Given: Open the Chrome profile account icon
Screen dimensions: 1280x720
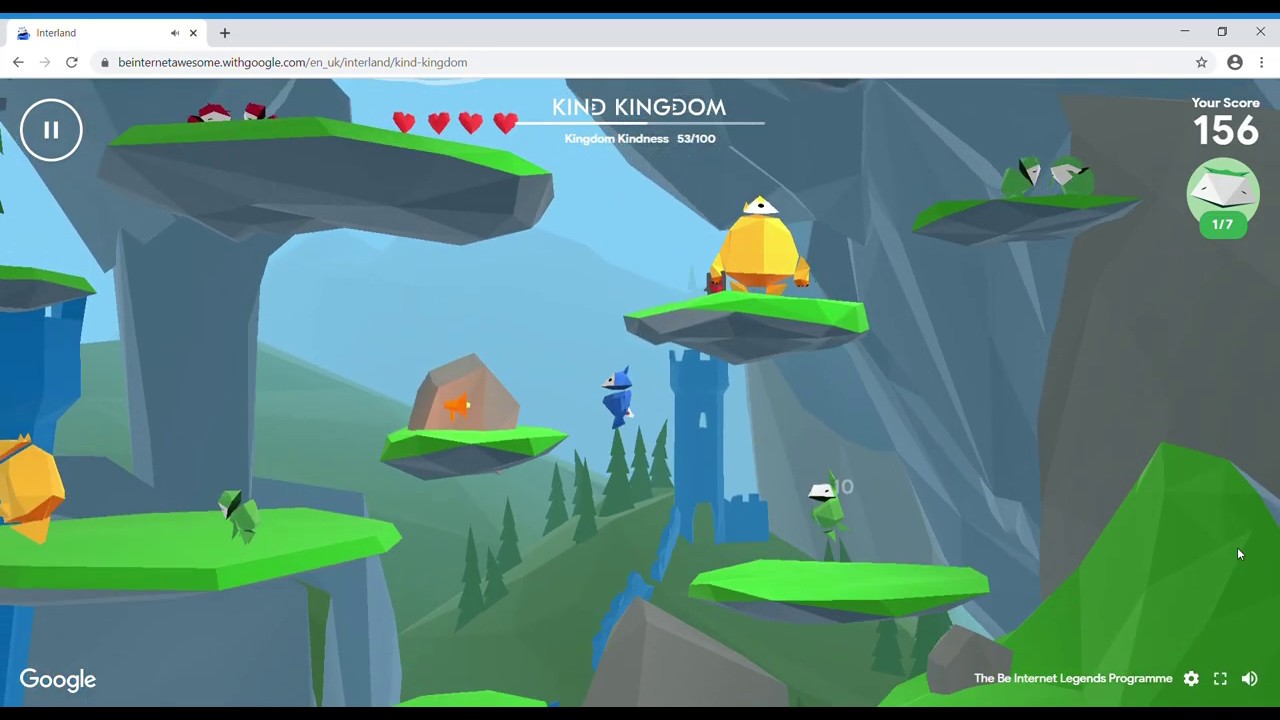Looking at the screenshot, I should coord(1235,62).
